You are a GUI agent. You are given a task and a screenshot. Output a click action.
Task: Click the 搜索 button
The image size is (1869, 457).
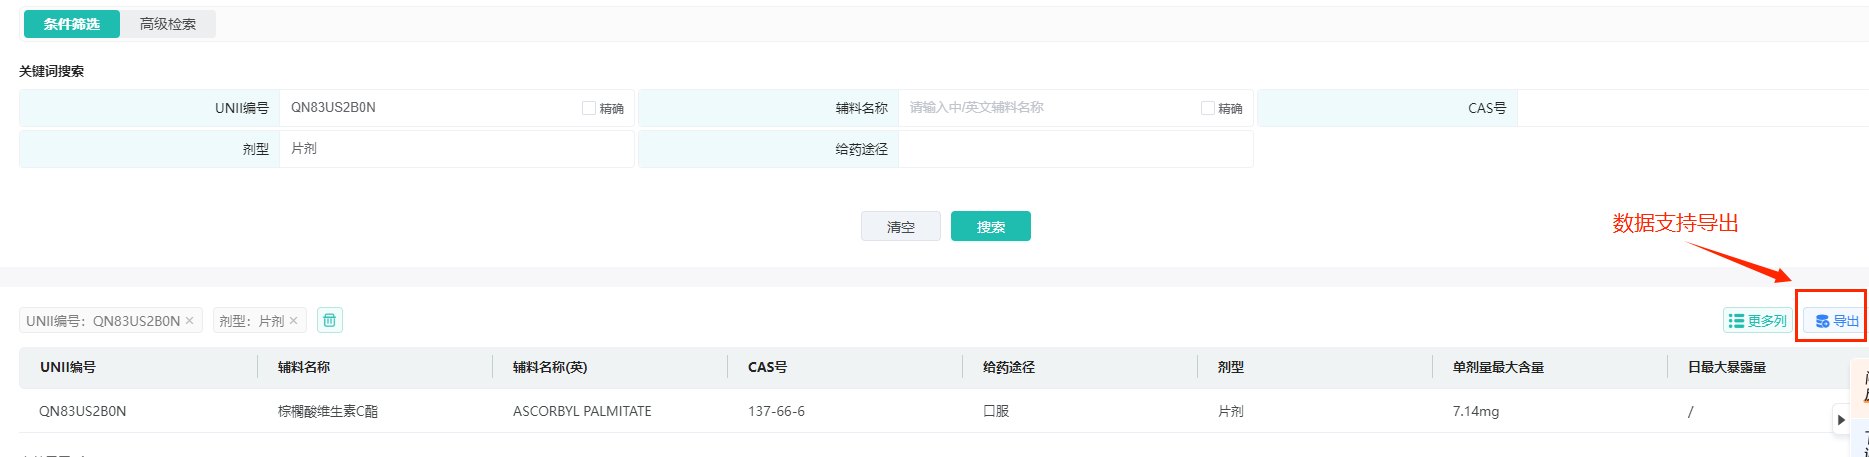(x=991, y=226)
